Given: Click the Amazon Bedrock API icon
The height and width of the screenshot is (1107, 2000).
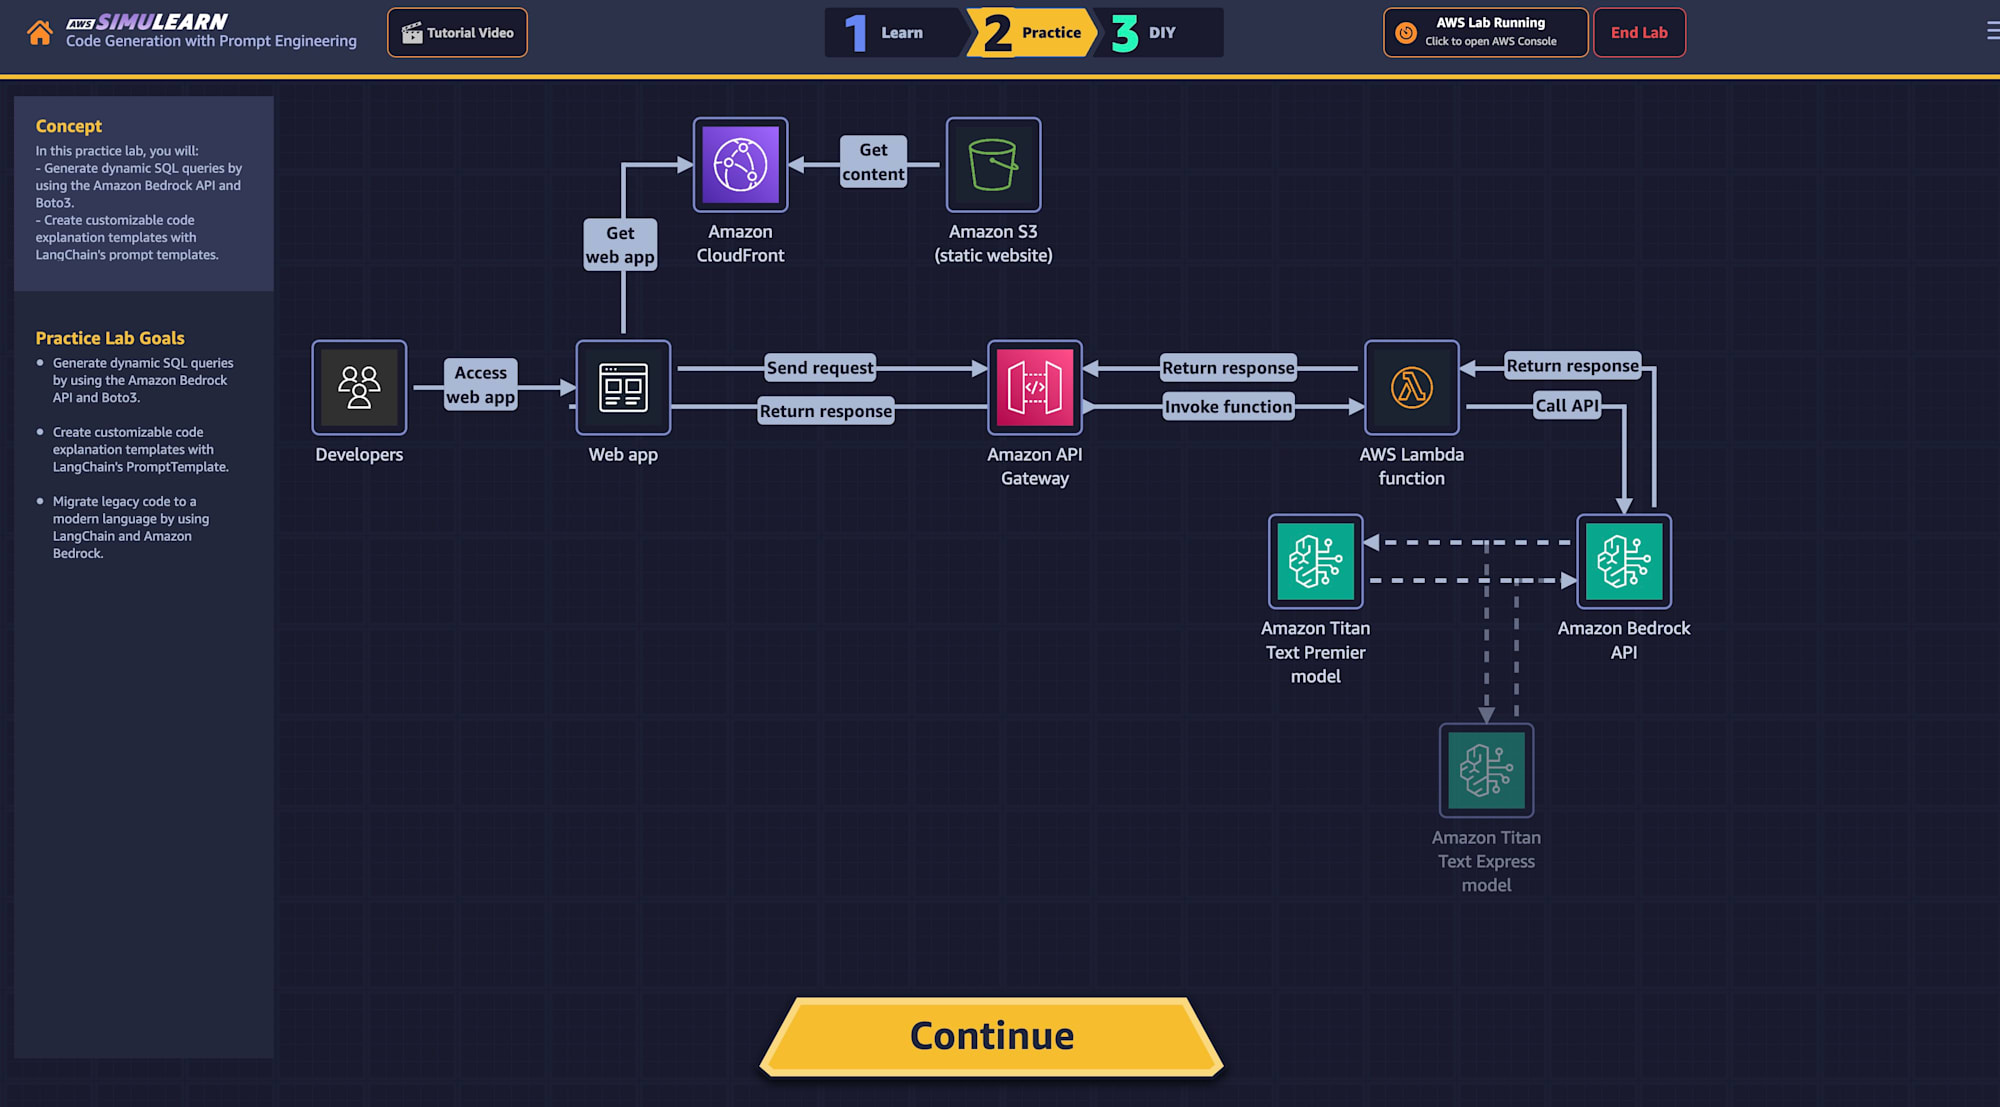Looking at the screenshot, I should (x=1624, y=561).
